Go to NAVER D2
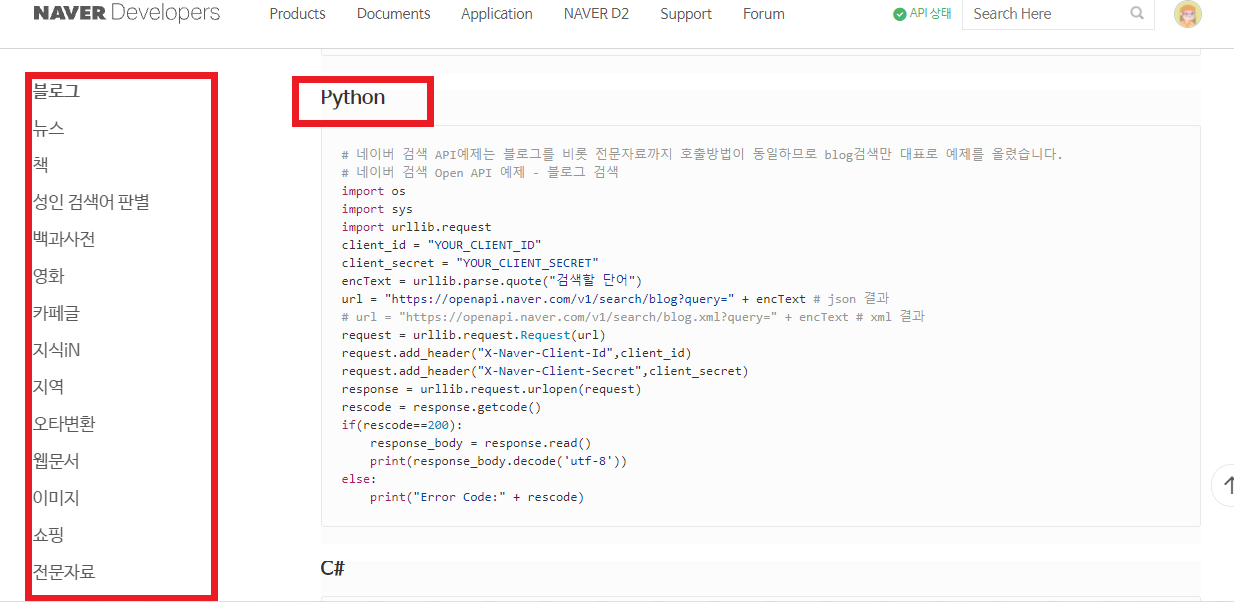This screenshot has width=1234, height=602. click(597, 14)
